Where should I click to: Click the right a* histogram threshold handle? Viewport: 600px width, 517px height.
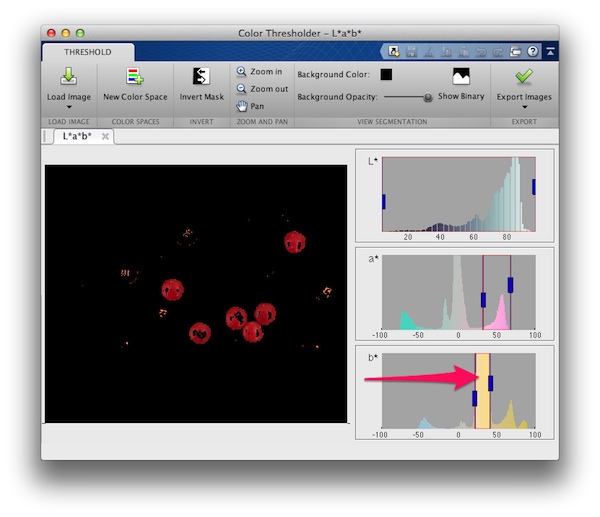tap(510, 285)
